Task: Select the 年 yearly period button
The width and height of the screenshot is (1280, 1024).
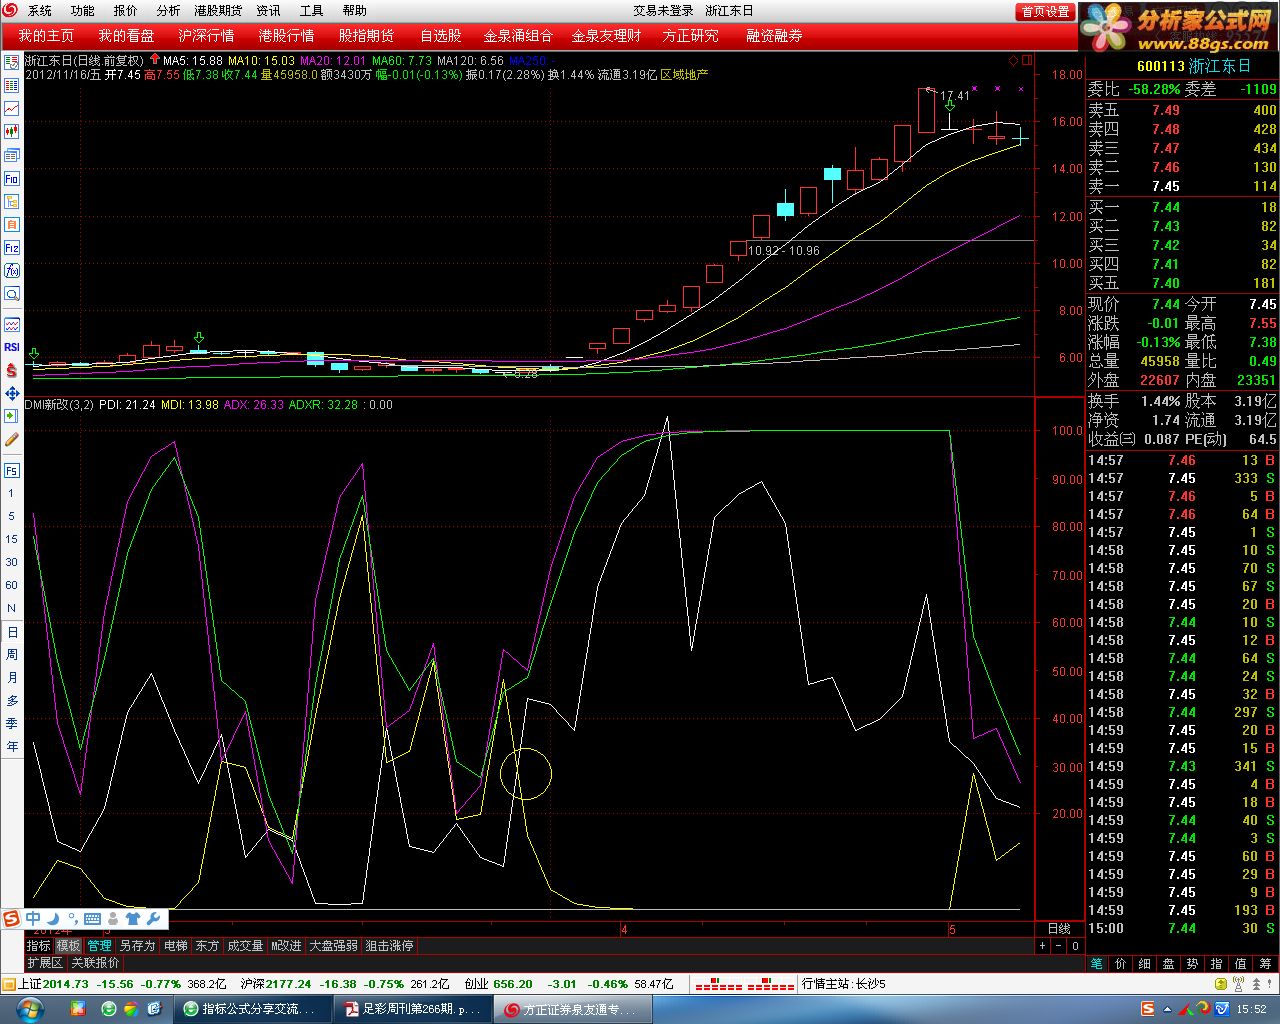Action: click(12, 746)
